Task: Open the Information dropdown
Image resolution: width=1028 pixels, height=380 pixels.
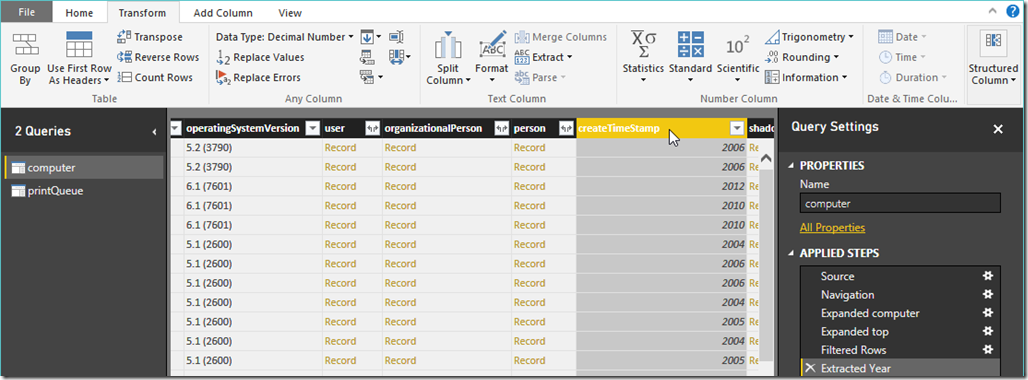Action: (x=806, y=77)
